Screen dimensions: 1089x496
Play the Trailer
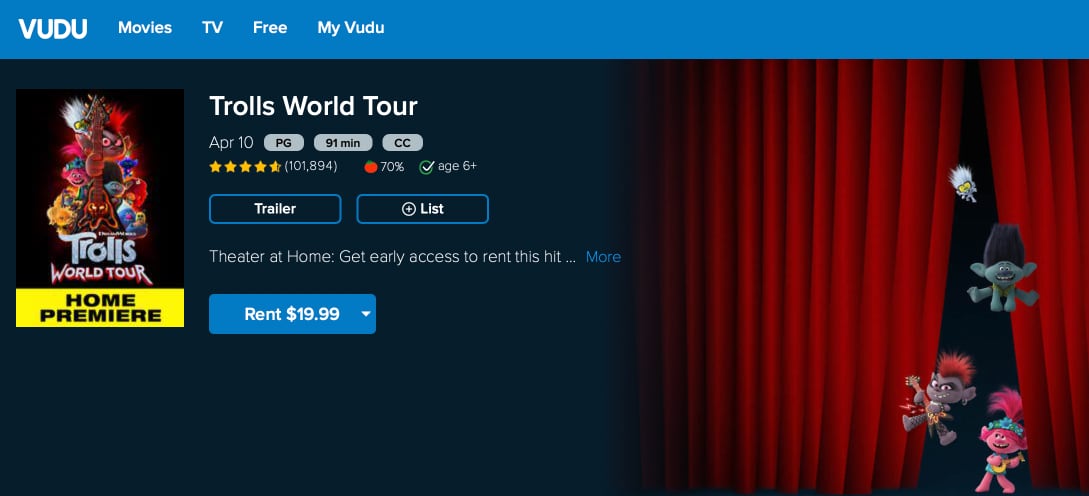[x=275, y=209]
